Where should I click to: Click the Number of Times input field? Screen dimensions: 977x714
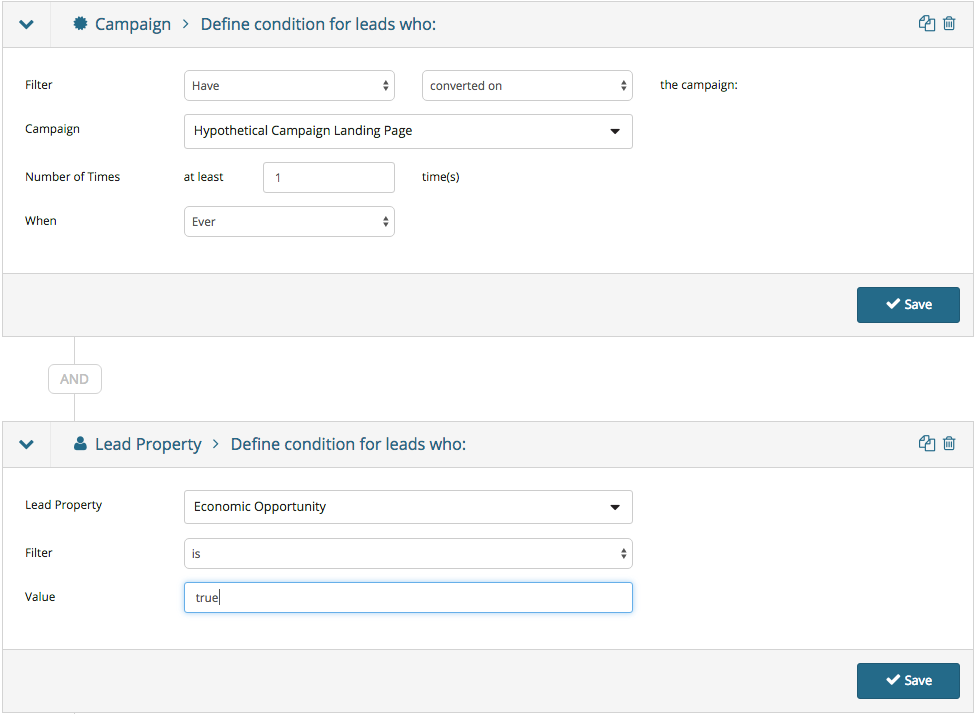(328, 178)
